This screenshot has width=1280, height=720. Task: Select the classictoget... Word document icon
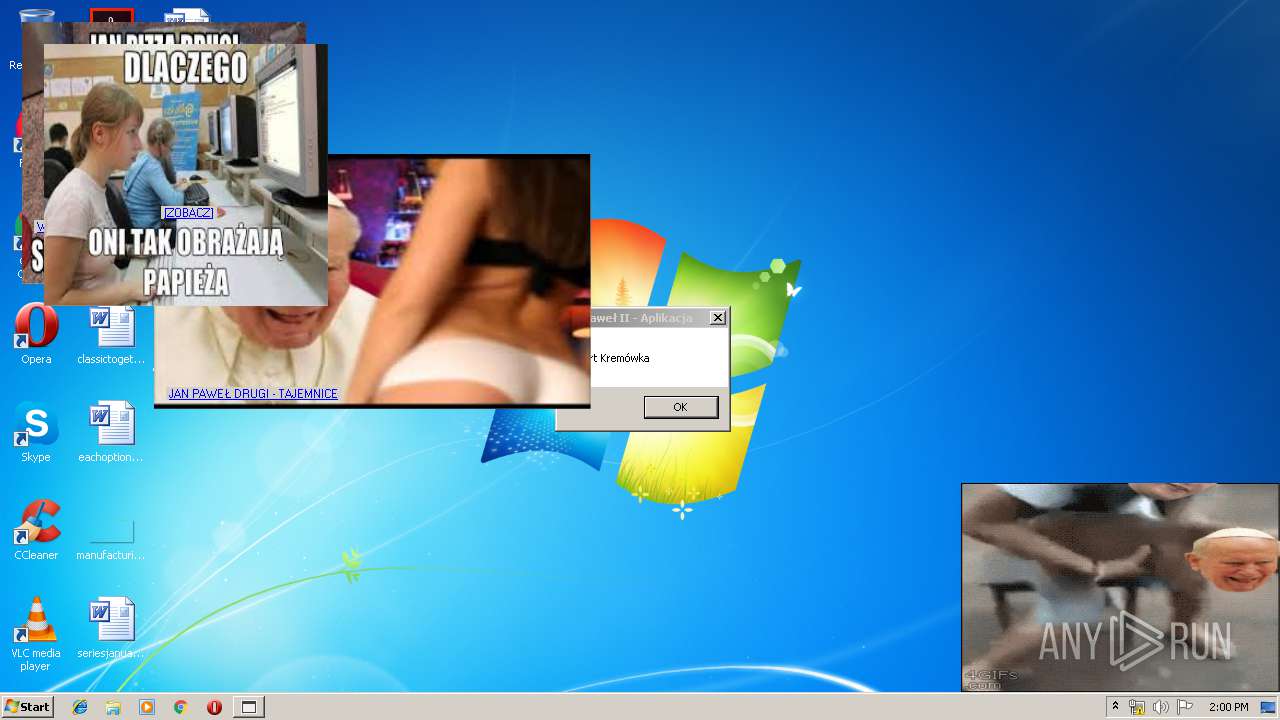click(x=111, y=335)
